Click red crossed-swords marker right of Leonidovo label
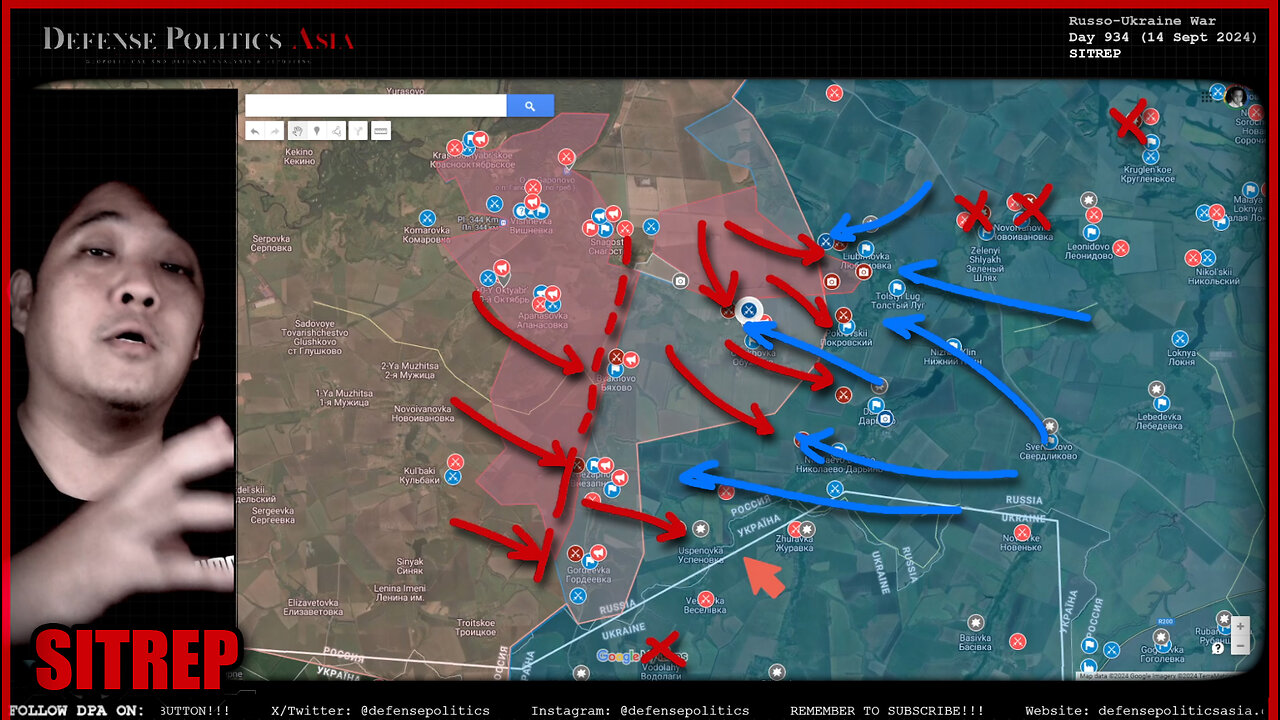This screenshot has width=1280, height=720. [x=1121, y=247]
